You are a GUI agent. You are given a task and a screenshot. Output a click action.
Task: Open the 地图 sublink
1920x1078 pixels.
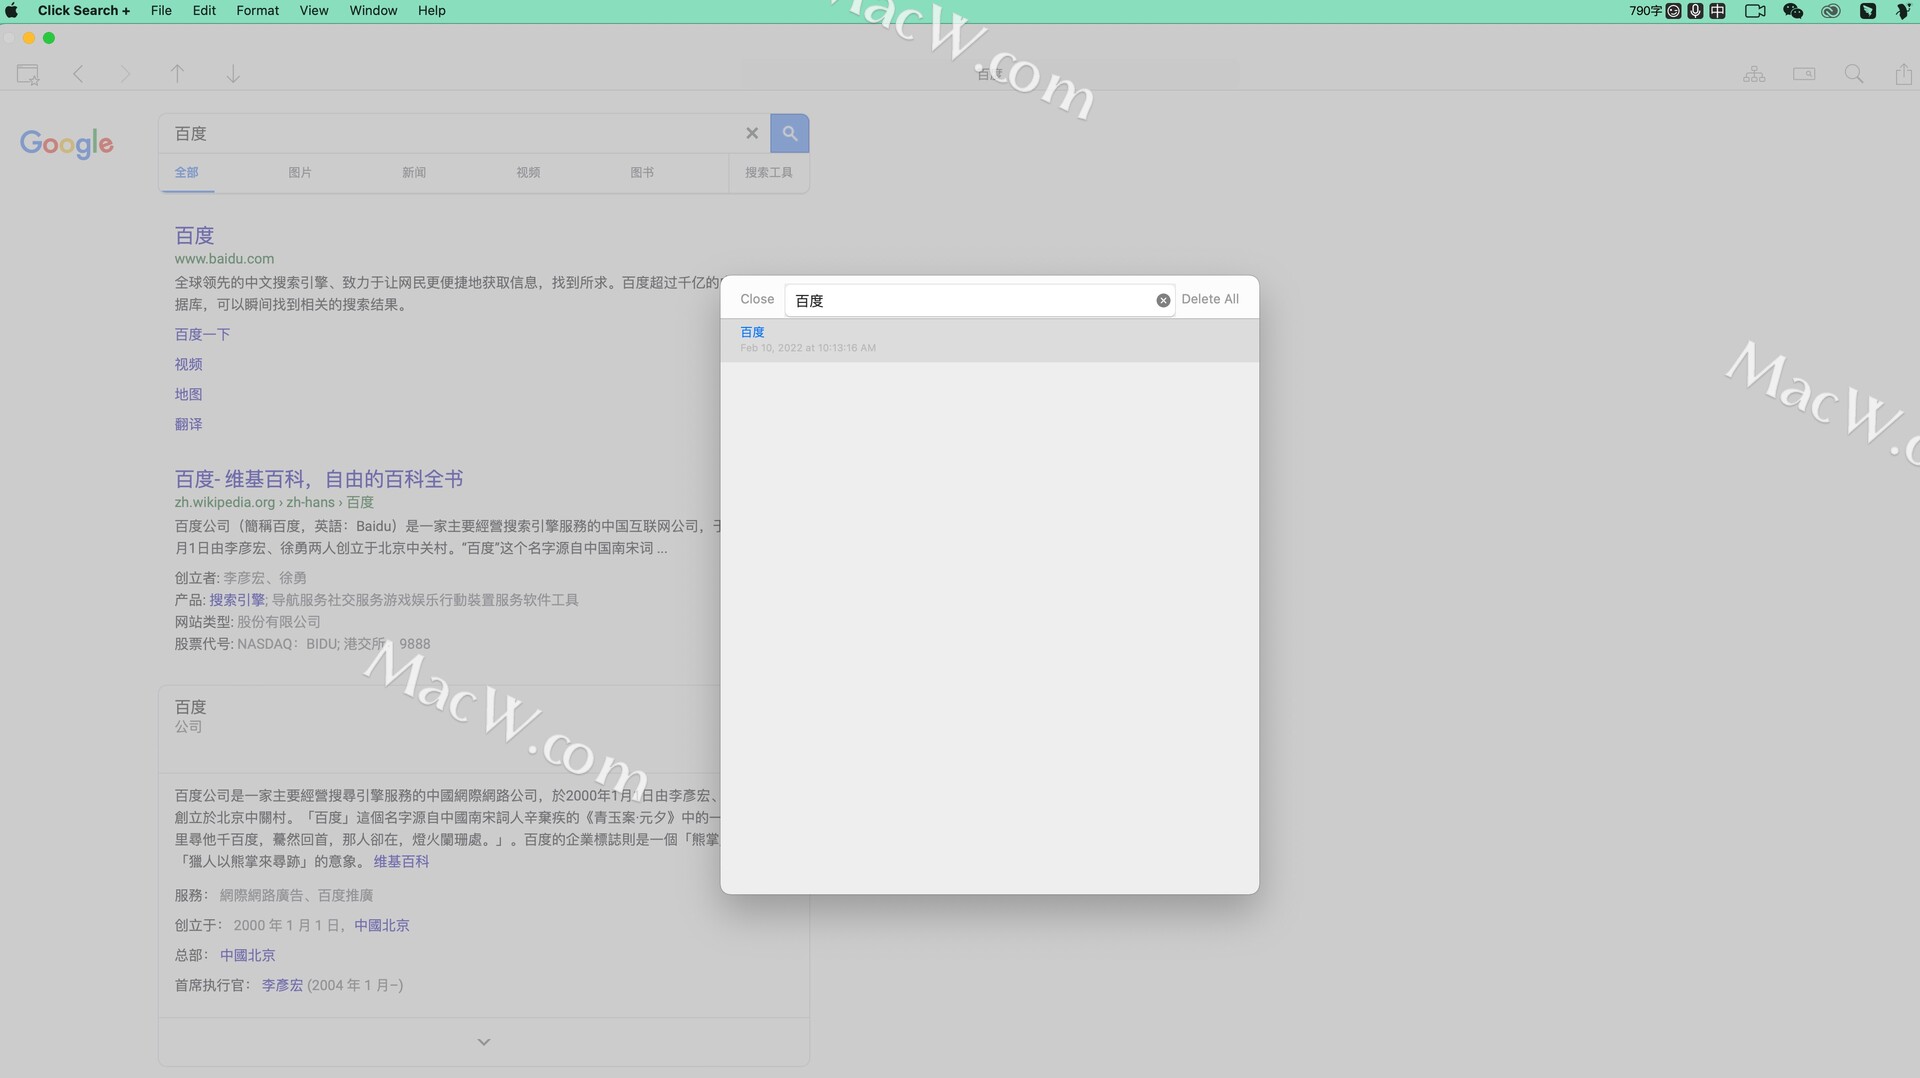188,394
